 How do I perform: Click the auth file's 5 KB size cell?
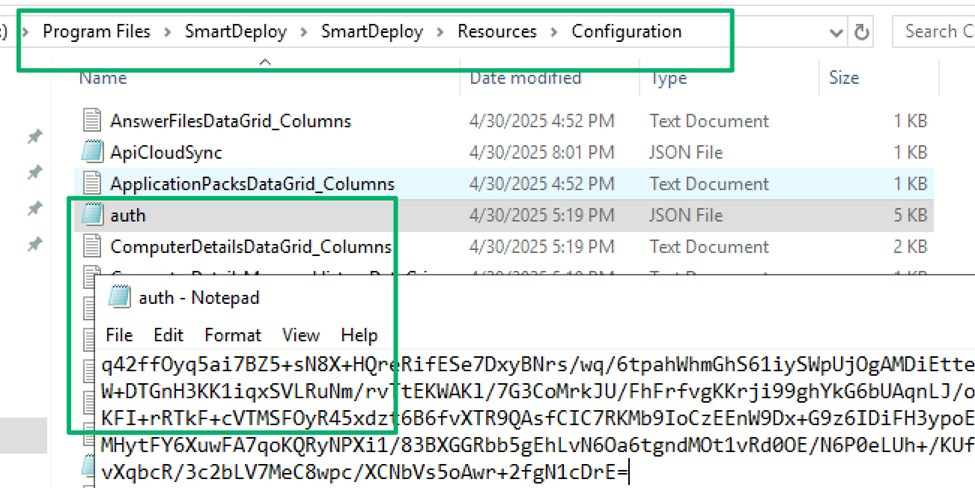pos(910,215)
